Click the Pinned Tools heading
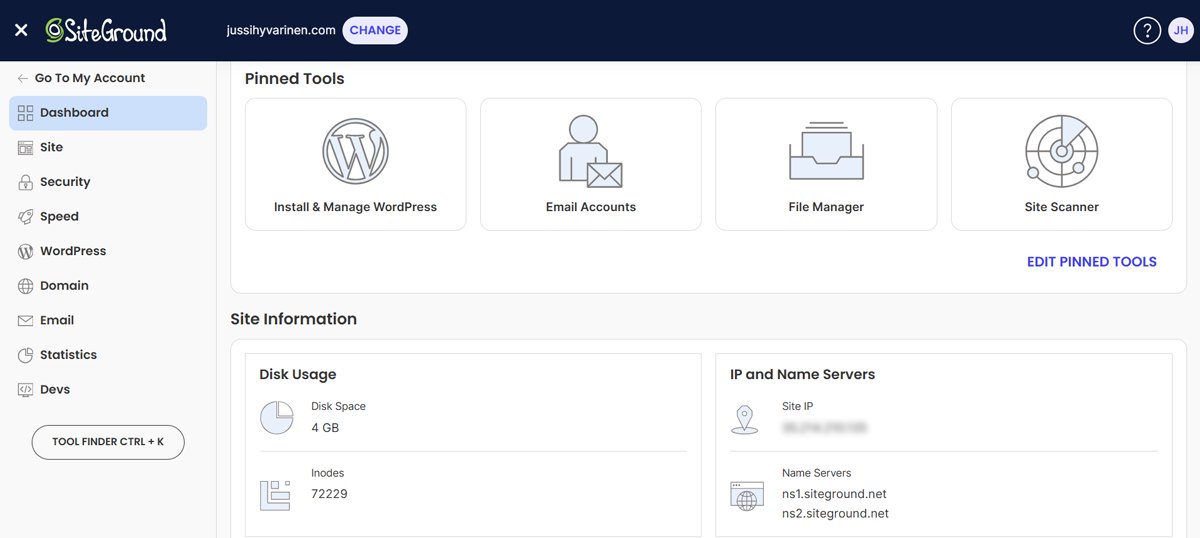The width and height of the screenshot is (1200, 538). pos(294,79)
